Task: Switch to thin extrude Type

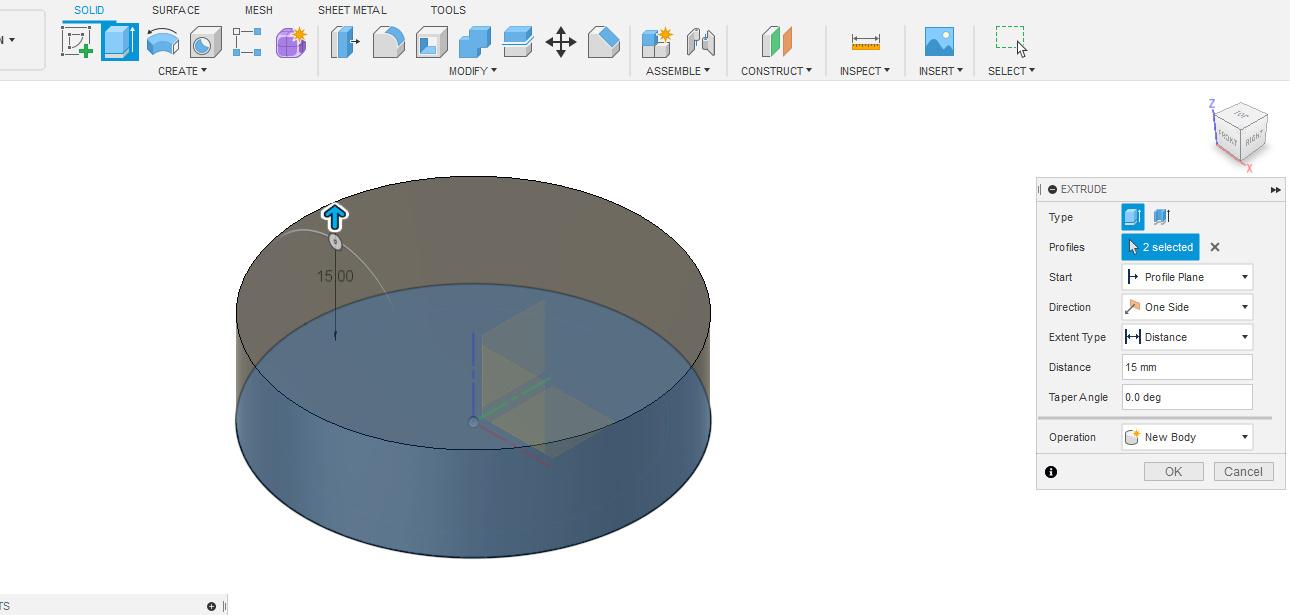Action: [x=1159, y=216]
